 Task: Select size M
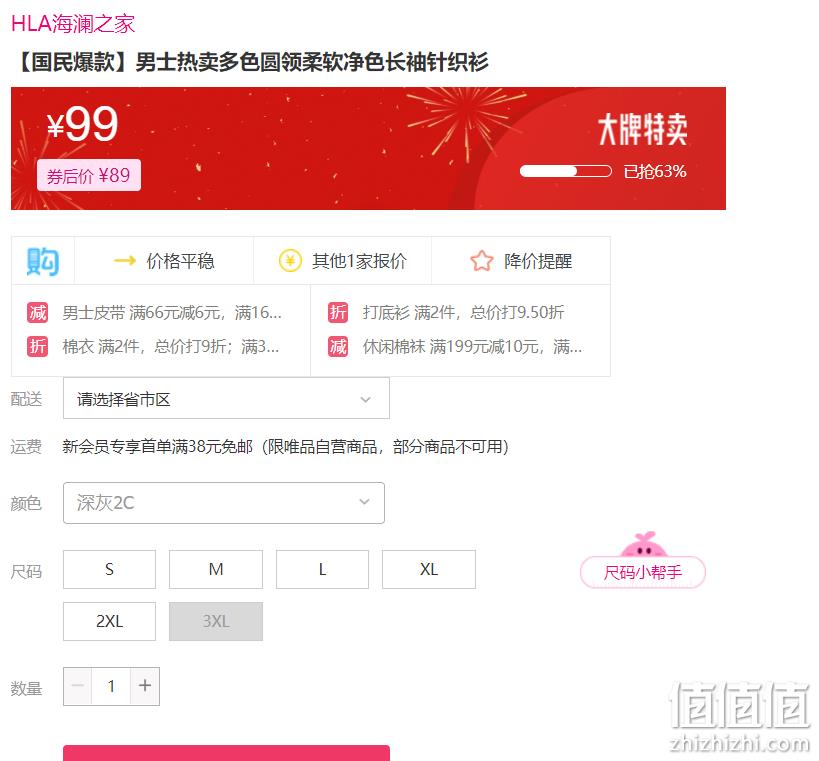(x=216, y=569)
